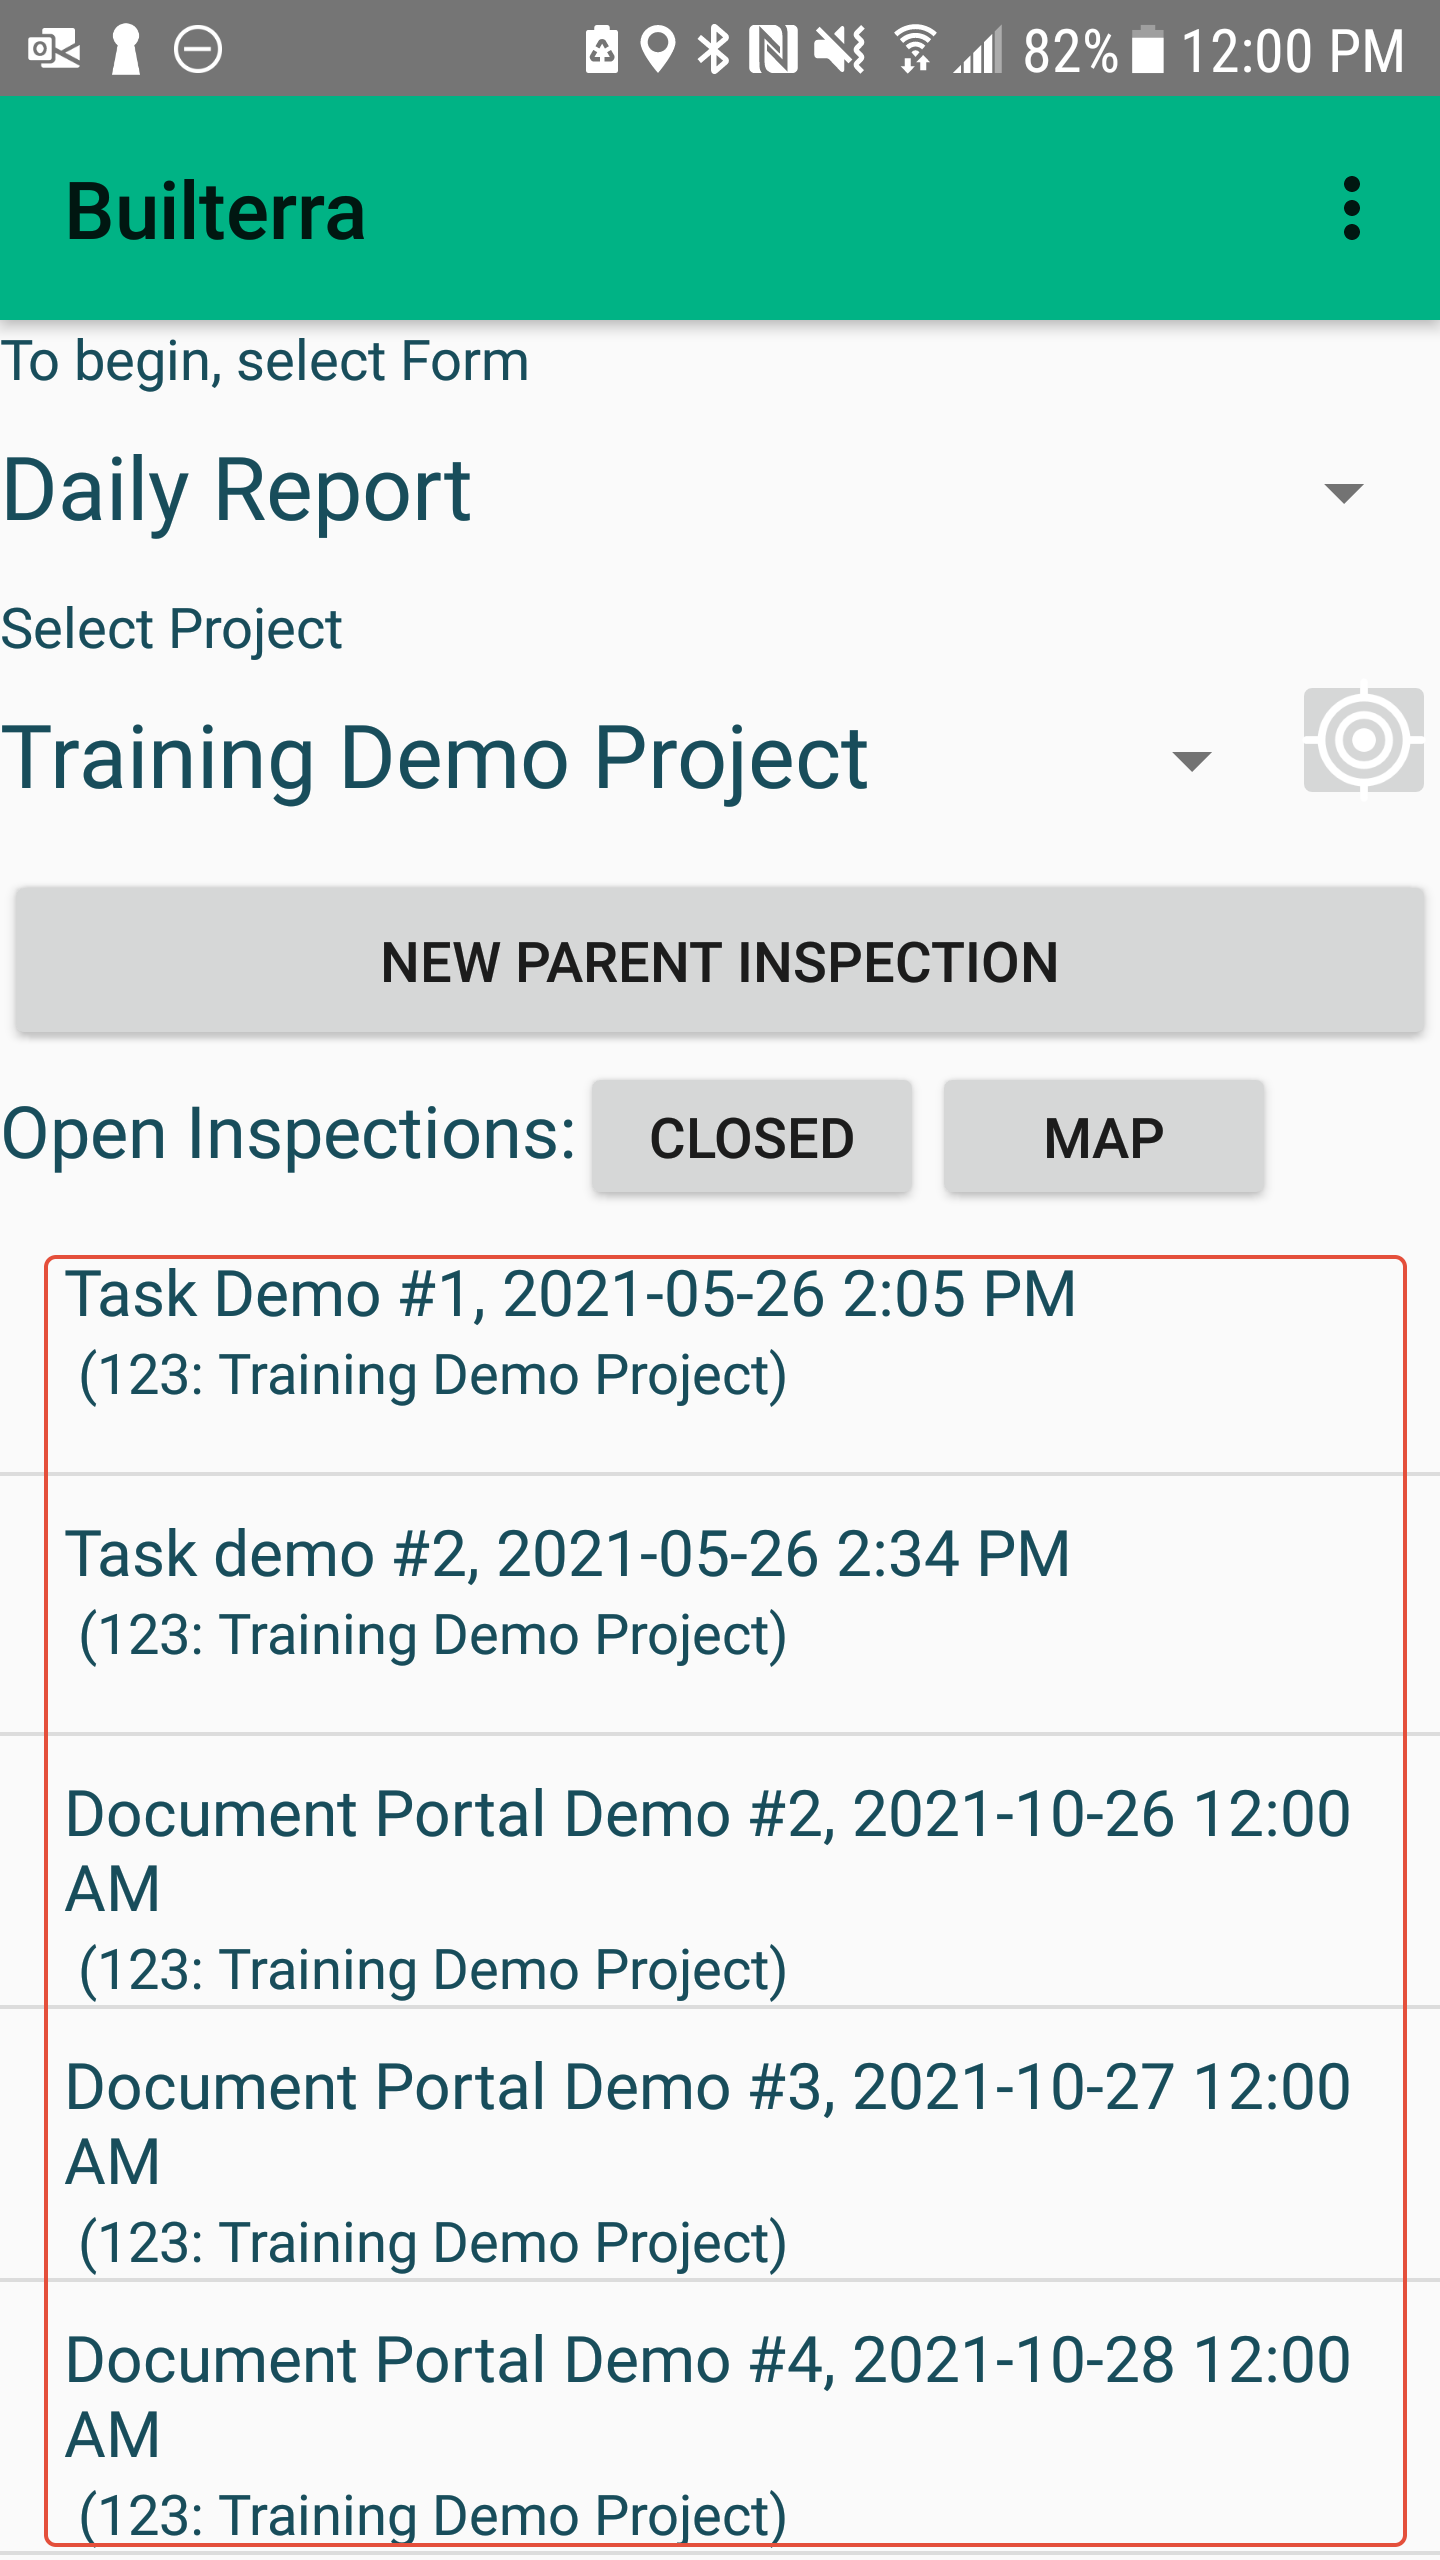
Task: Tap the muted sound status icon
Action: (x=840, y=49)
